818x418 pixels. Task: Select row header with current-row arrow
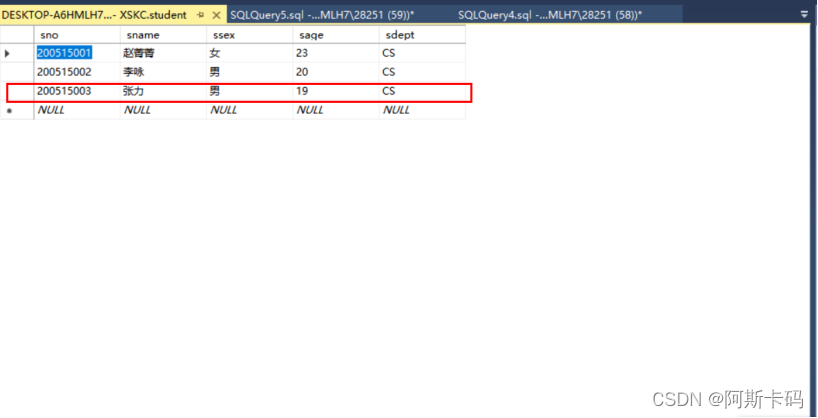click(x=17, y=53)
